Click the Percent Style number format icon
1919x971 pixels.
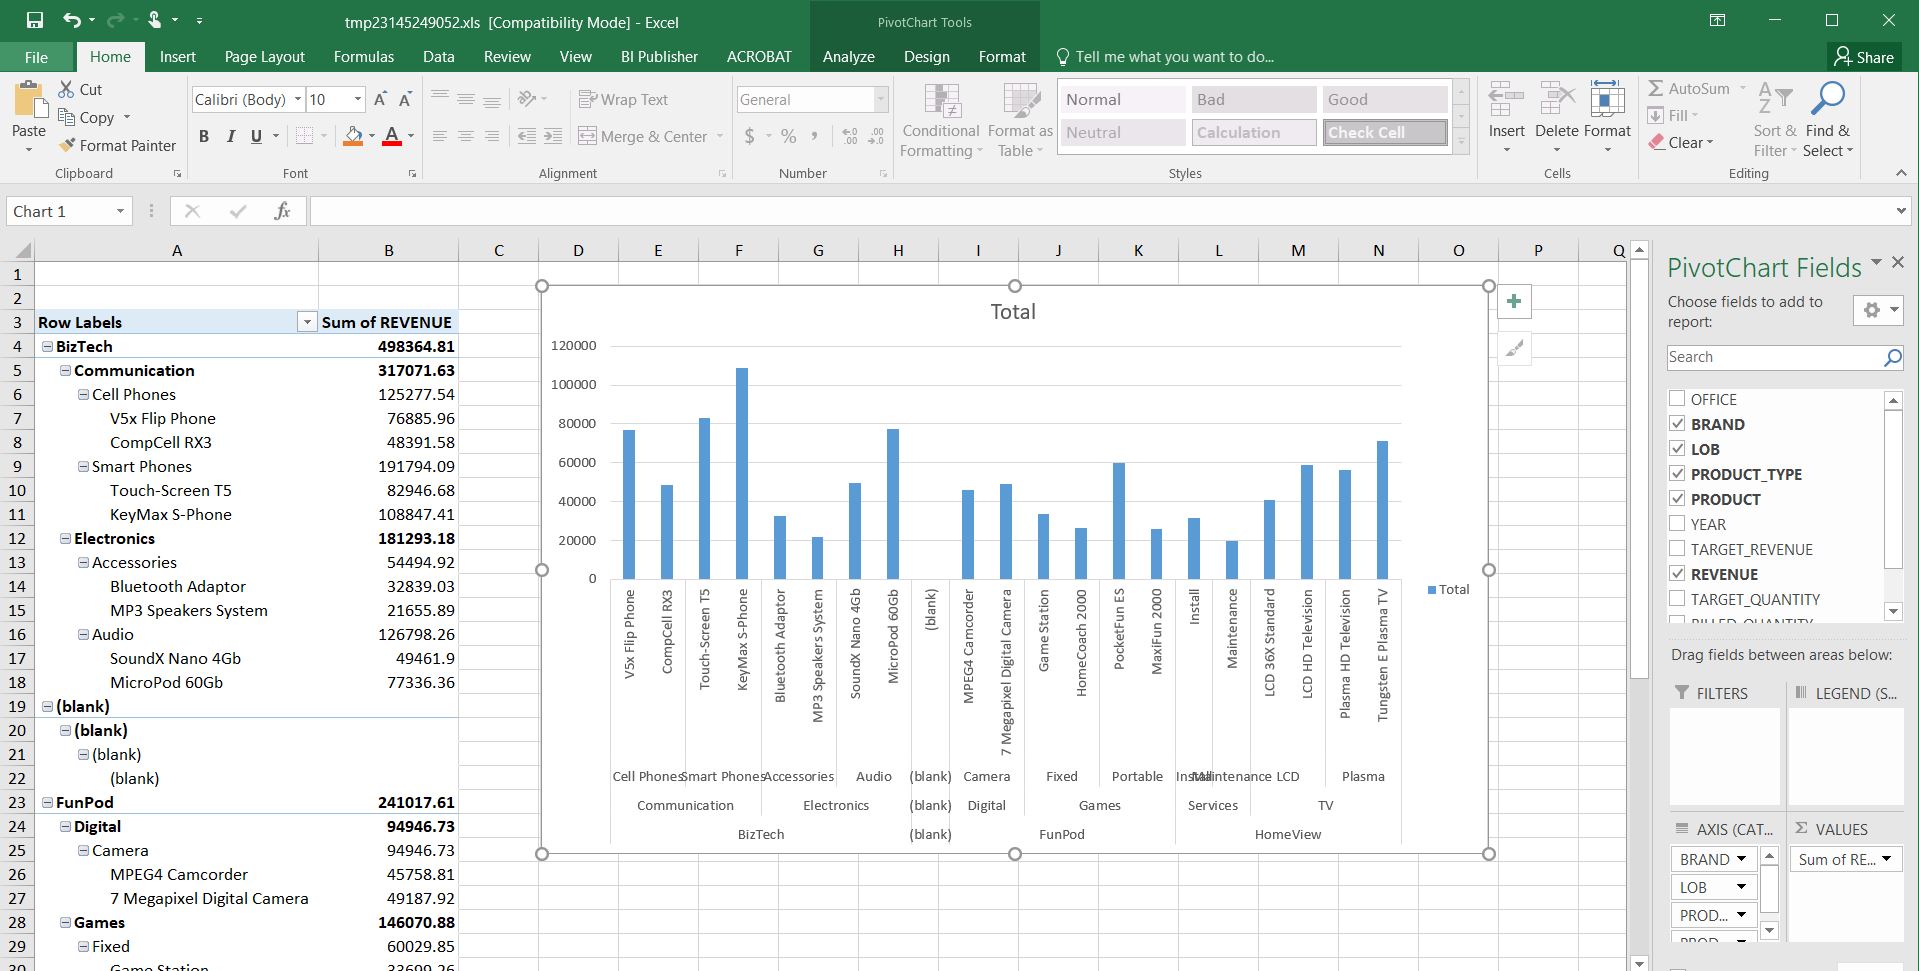tap(789, 136)
